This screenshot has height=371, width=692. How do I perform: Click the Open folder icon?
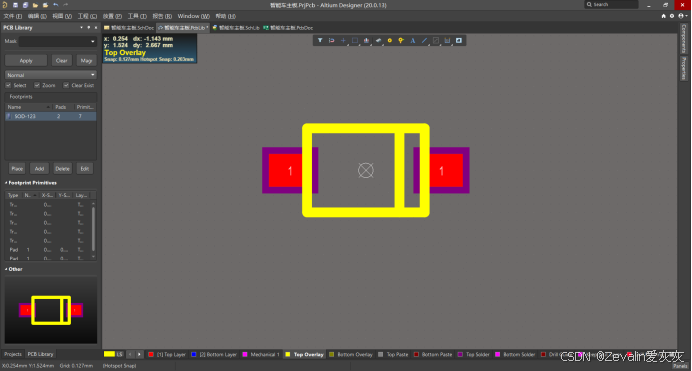point(35,5)
